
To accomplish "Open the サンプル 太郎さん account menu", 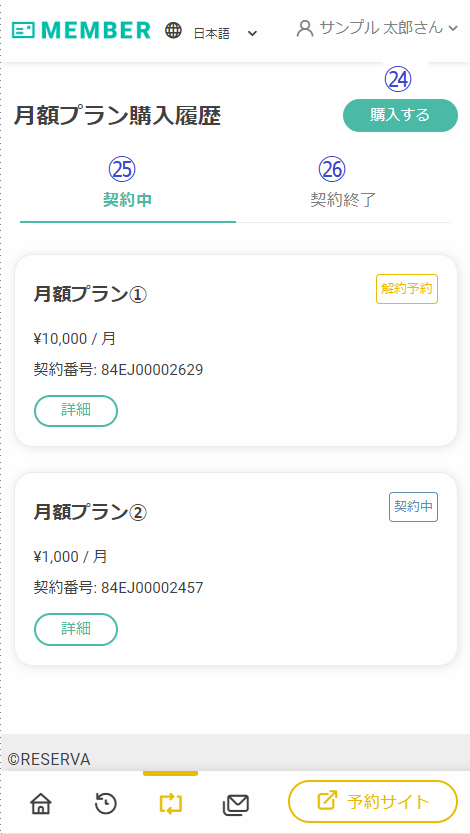I will coord(377,28).
